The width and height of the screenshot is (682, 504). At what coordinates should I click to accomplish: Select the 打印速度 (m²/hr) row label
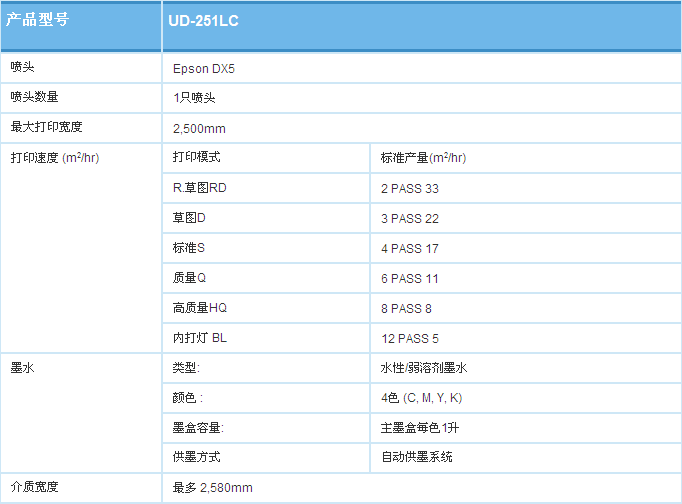[54, 158]
